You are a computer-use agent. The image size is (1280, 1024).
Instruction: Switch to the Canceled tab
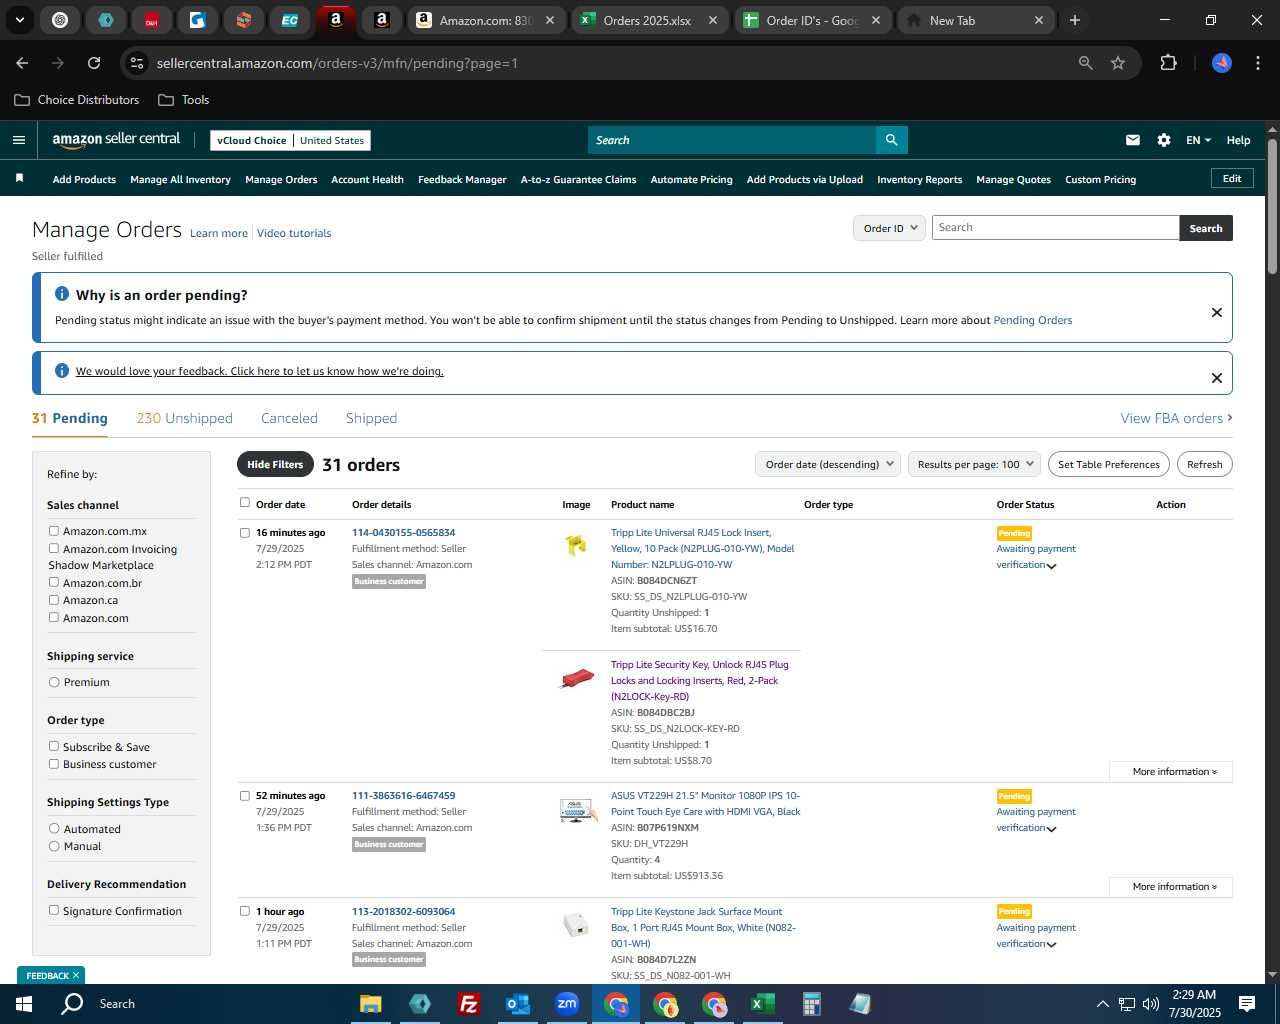(289, 418)
